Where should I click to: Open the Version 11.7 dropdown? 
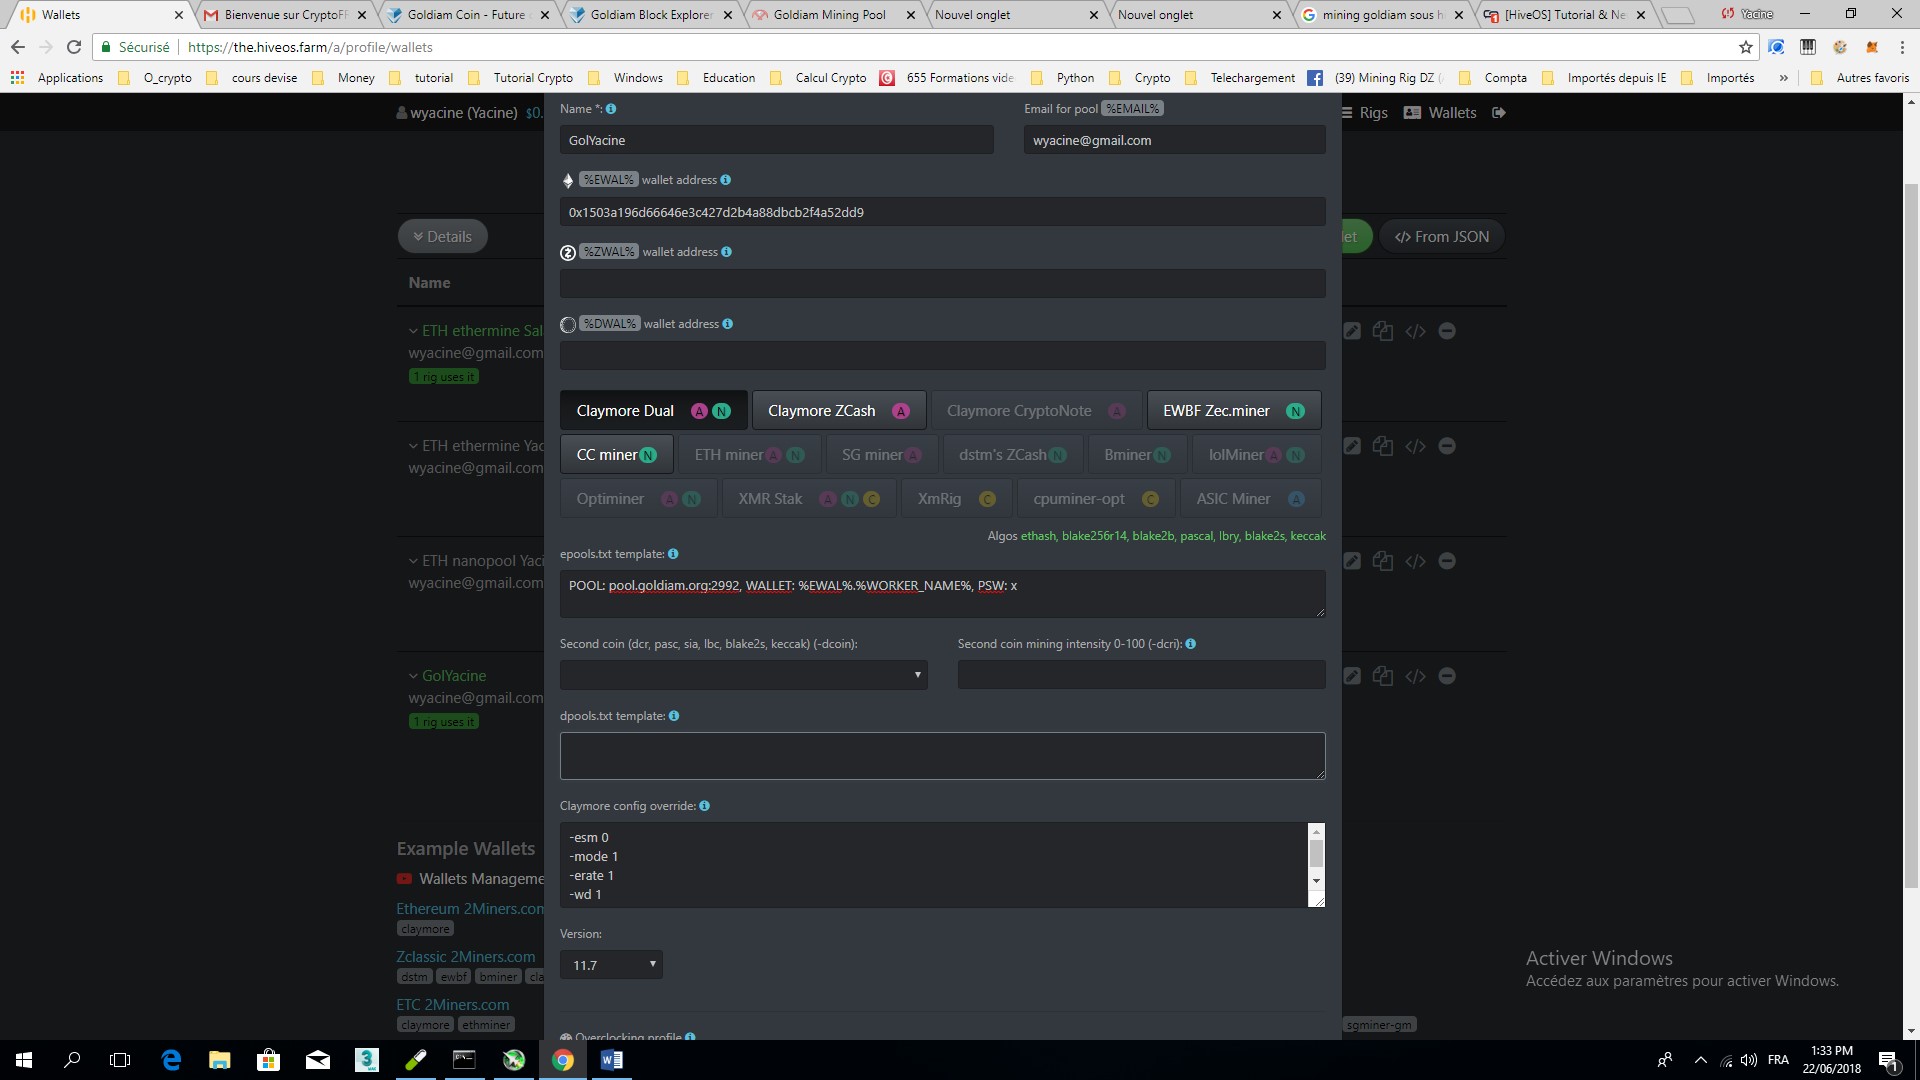pyautogui.click(x=611, y=965)
